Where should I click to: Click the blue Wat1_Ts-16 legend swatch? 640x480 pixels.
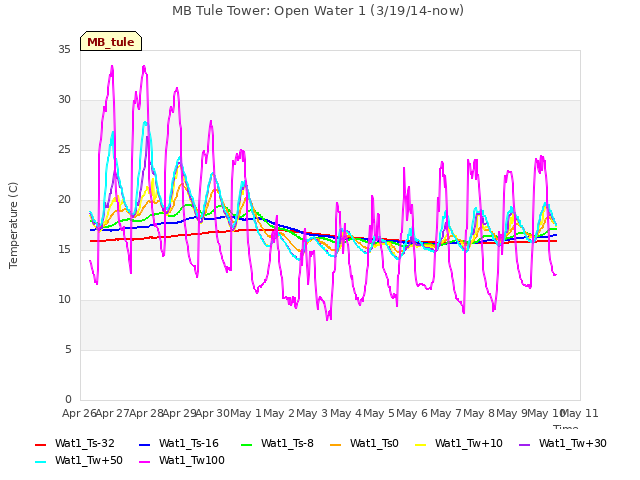[x=144, y=444]
